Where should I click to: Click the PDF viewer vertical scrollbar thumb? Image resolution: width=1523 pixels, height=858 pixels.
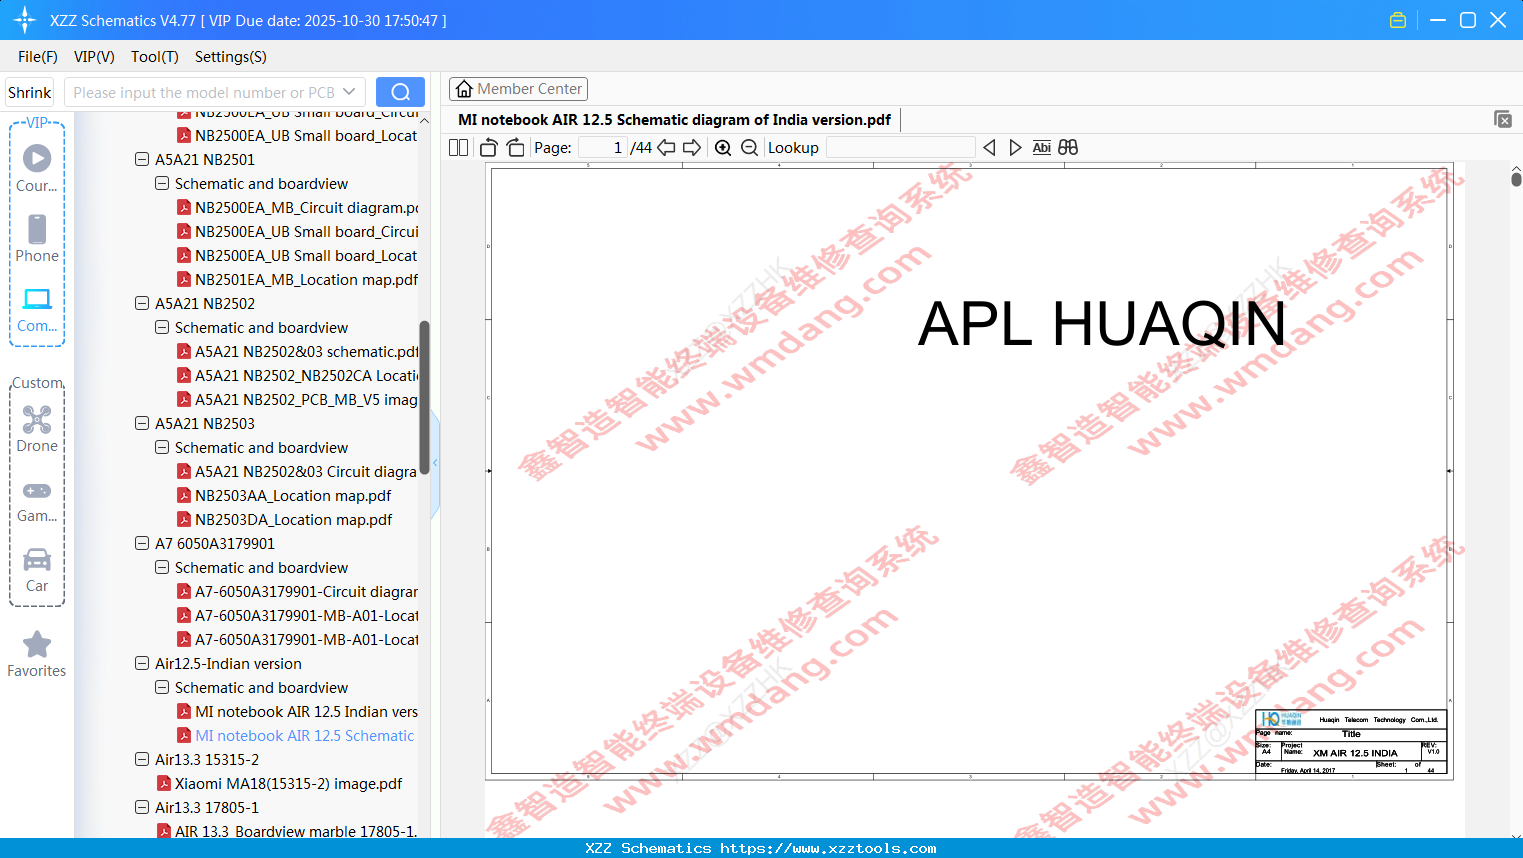1516,178
